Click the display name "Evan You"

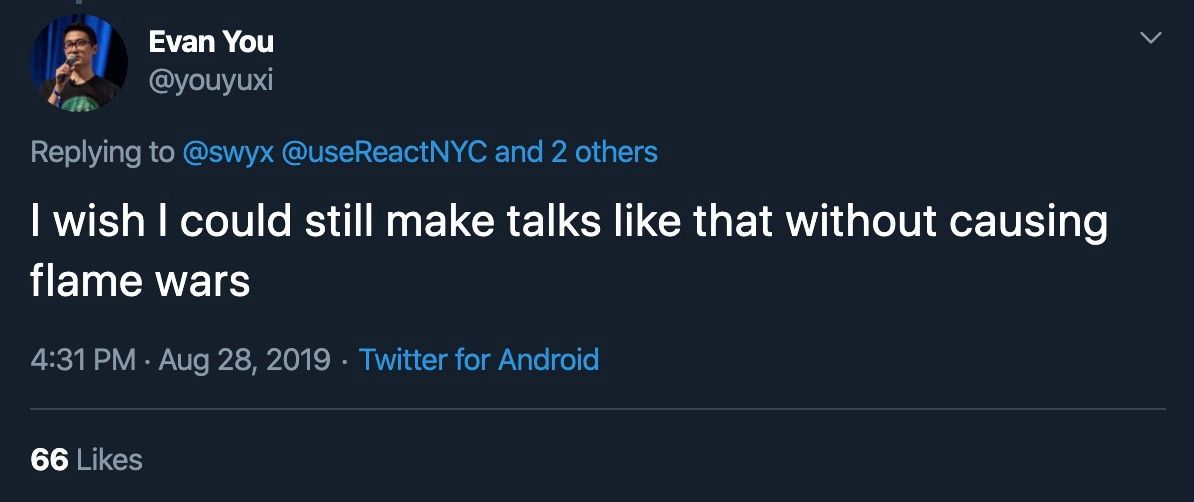point(210,42)
